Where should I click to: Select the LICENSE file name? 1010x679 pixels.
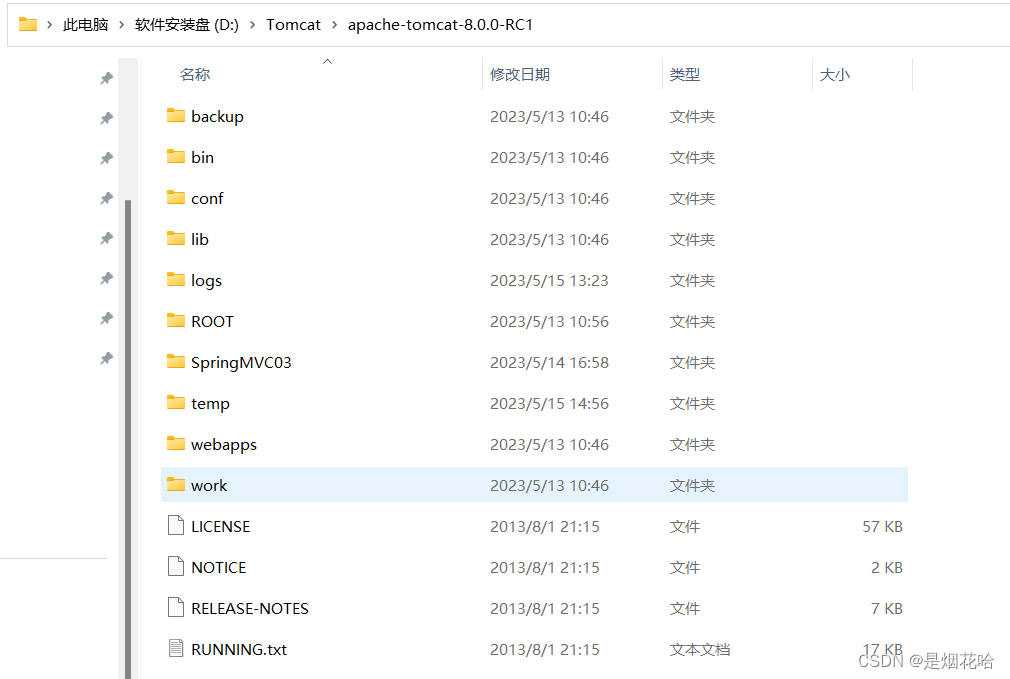coord(221,526)
